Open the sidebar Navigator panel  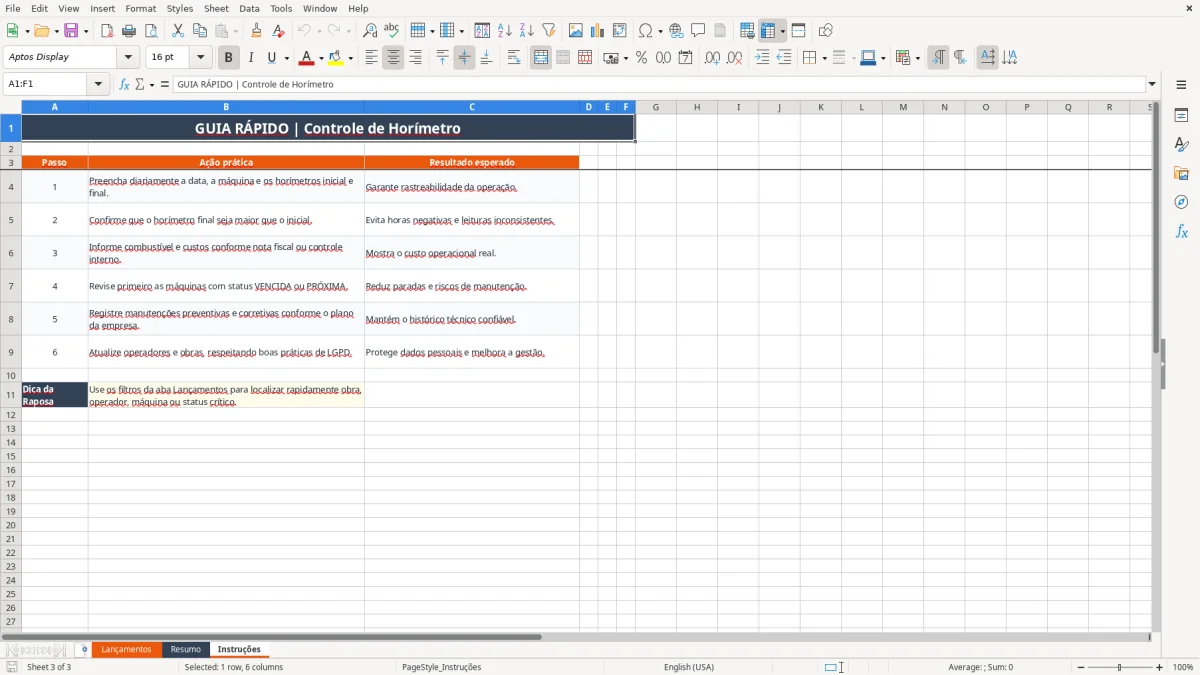(1181, 202)
